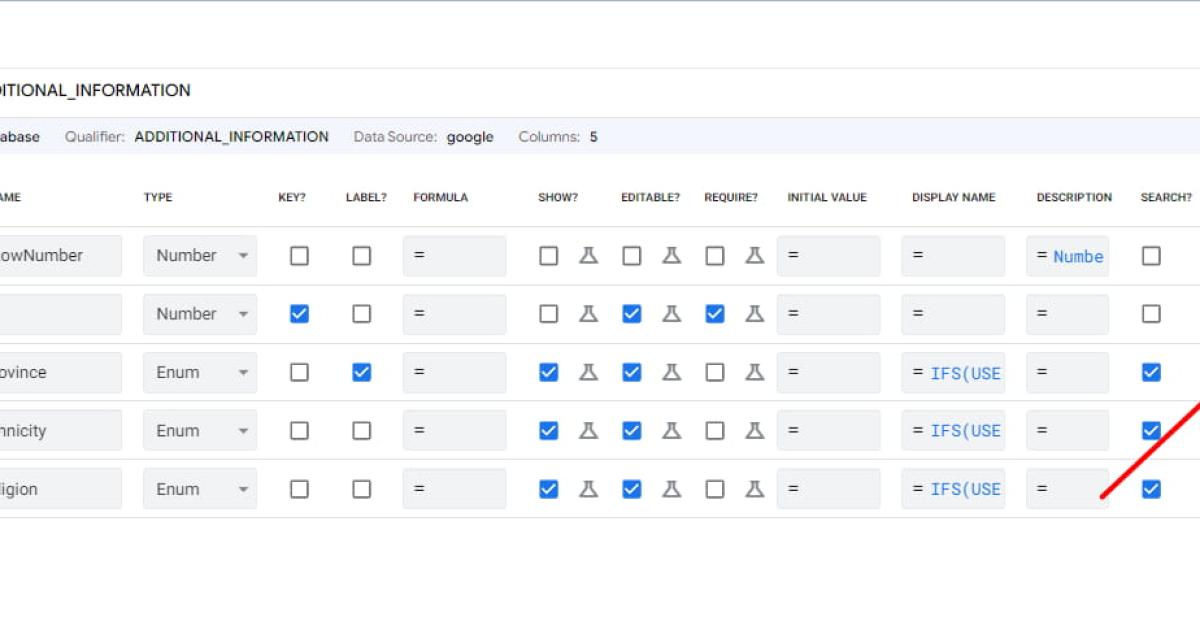
Task: Open the Require flask icon for Ethnicity
Action: [x=753, y=430]
